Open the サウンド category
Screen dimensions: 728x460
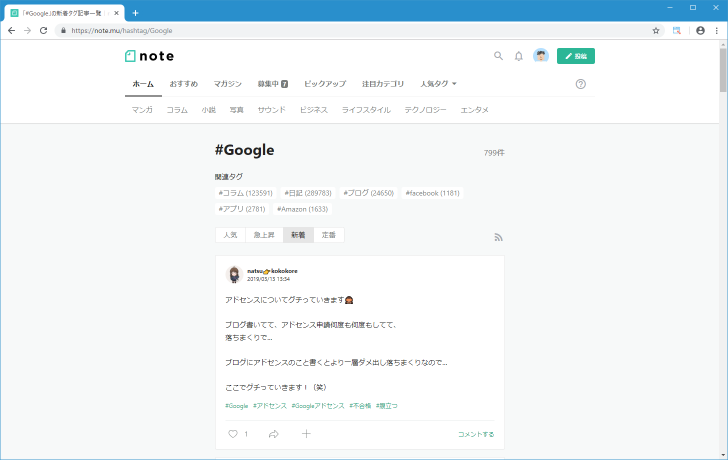tap(272, 110)
